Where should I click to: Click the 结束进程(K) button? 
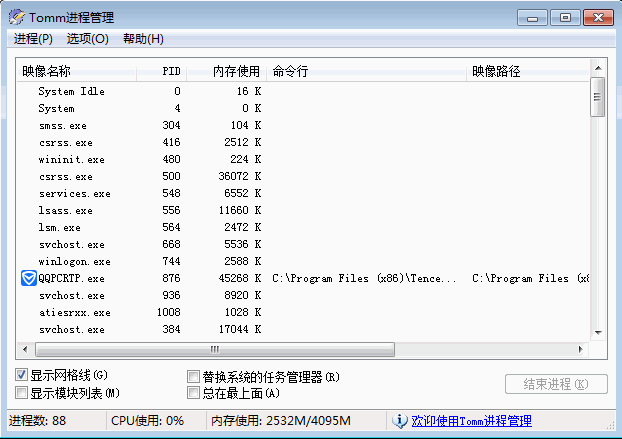pyautogui.click(x=556, y=384)
